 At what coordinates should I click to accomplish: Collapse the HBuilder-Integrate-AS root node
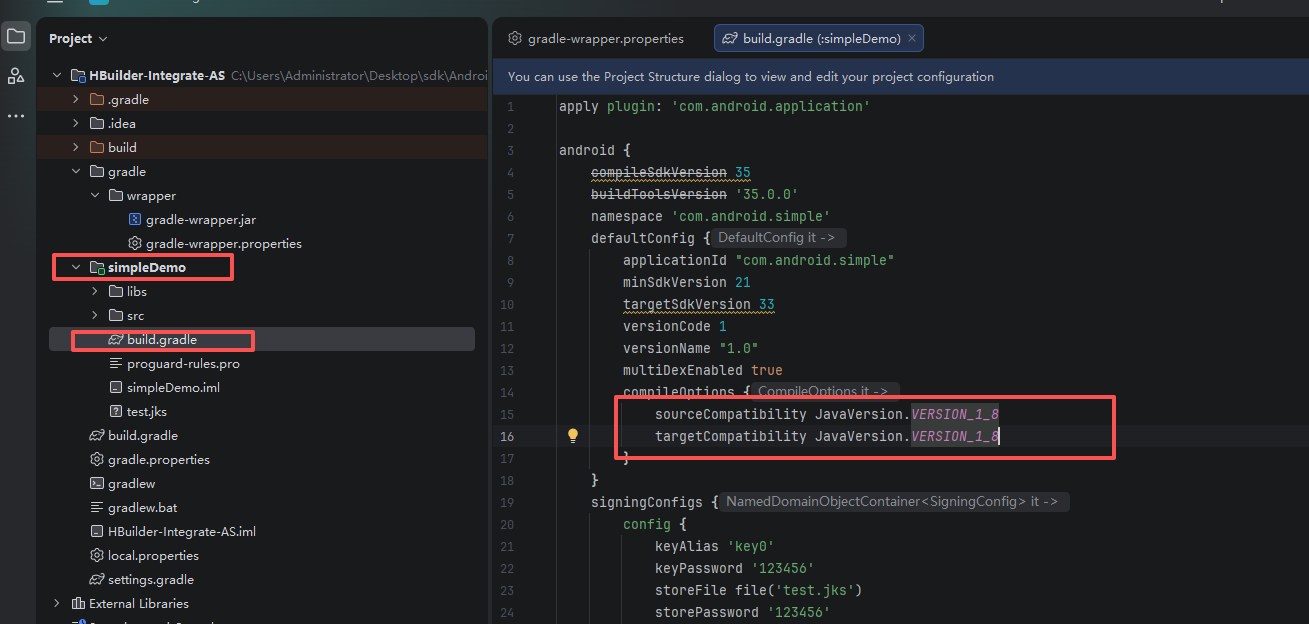(x=57, y=75)
